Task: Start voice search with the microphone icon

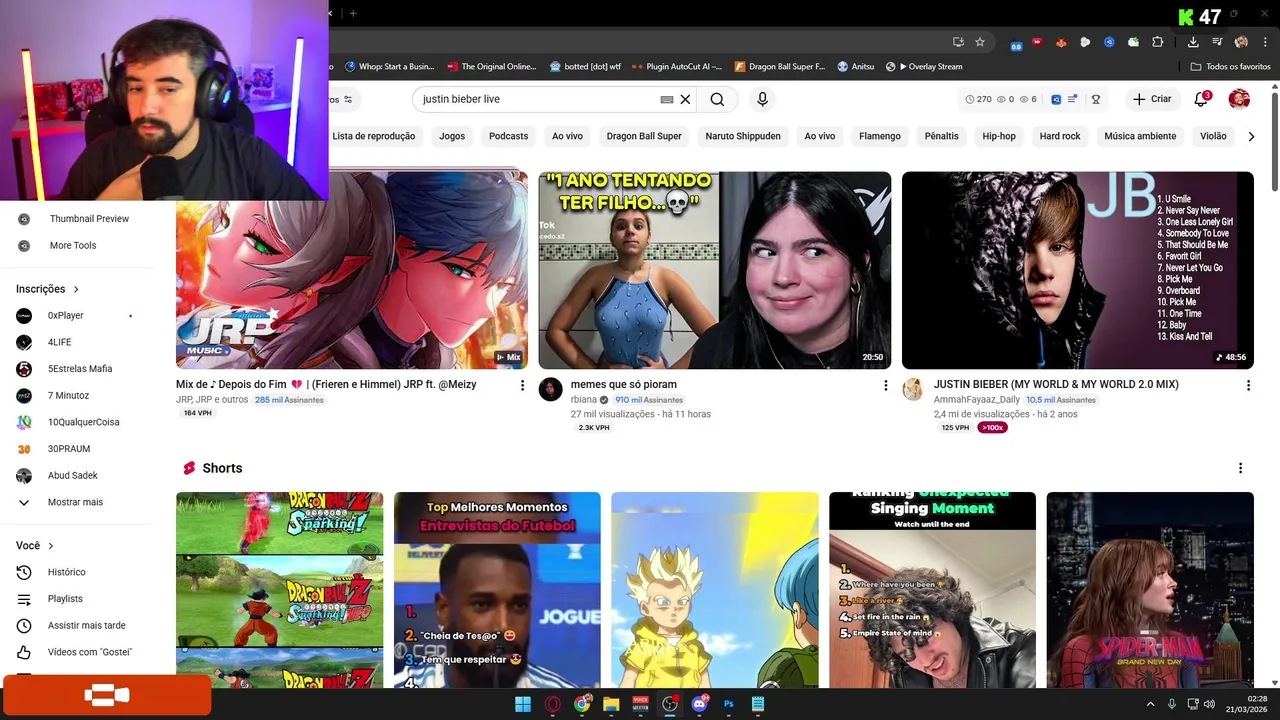Action: 762,99
